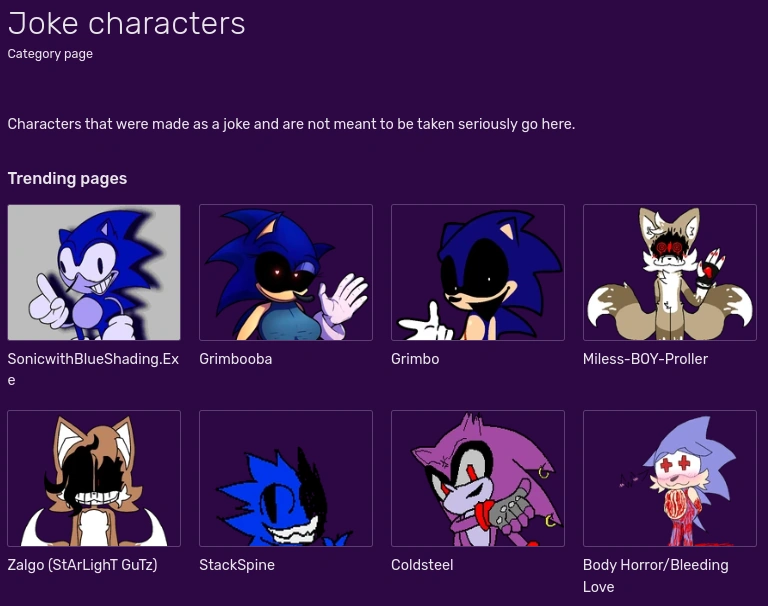
Task: Open the Grimbo character image
Action: (x=478, y=272)
